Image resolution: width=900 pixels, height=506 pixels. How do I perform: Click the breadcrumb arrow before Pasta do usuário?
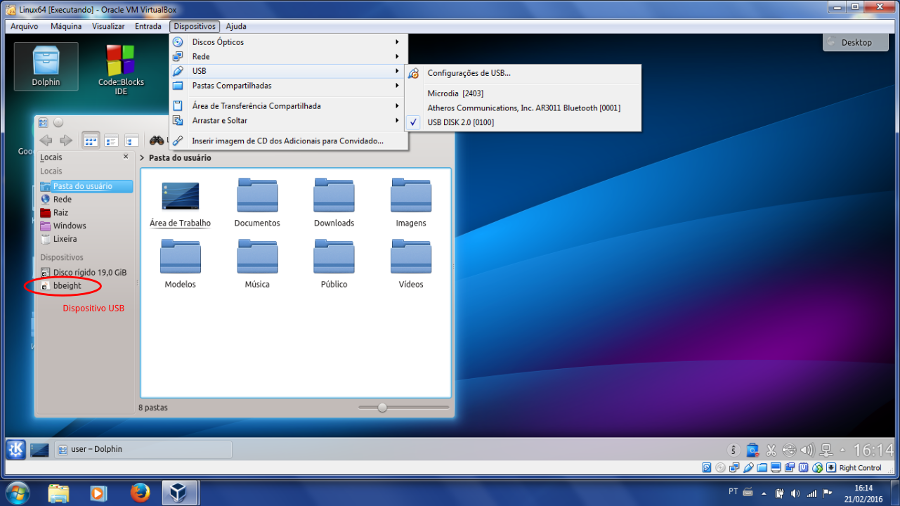coord(142,158)
